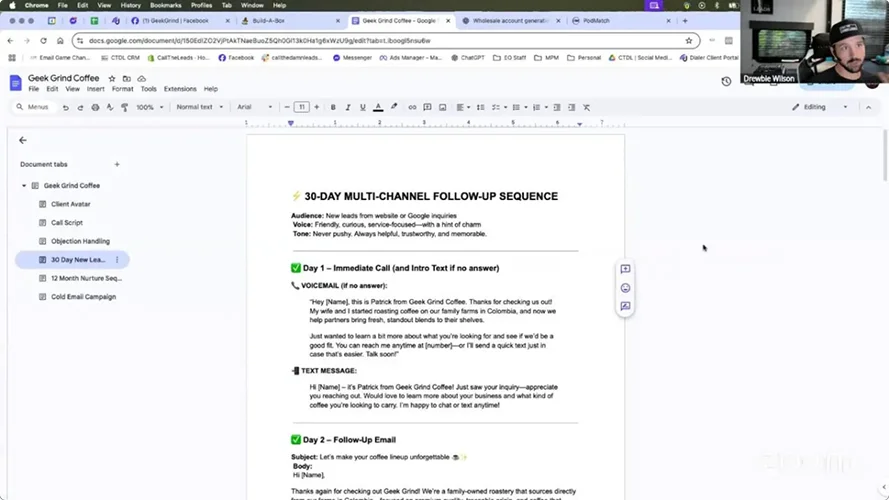This screenshot has height=500, width=889.
Task: Open the 12 Month Nurture Seq tab
Action: point(86,278)
